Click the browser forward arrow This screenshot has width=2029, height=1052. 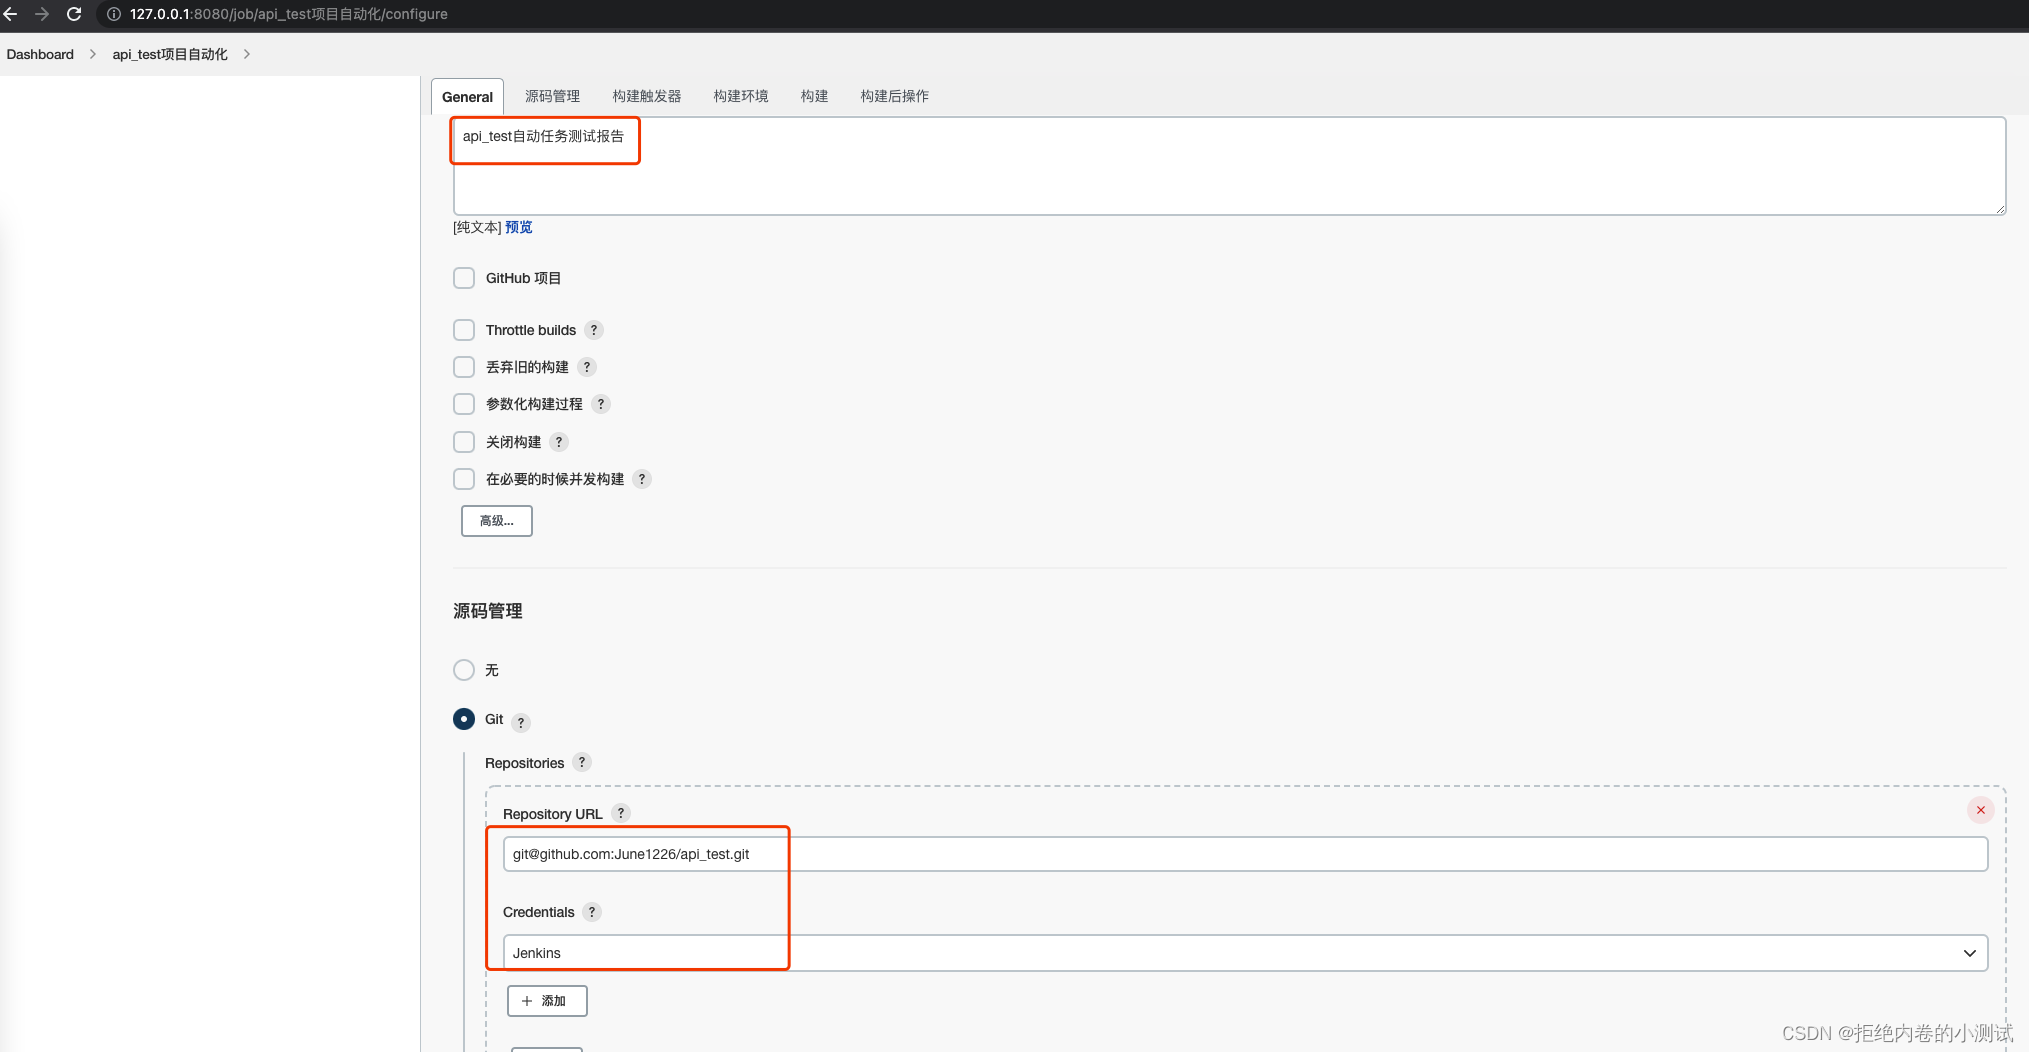(42, 14)
